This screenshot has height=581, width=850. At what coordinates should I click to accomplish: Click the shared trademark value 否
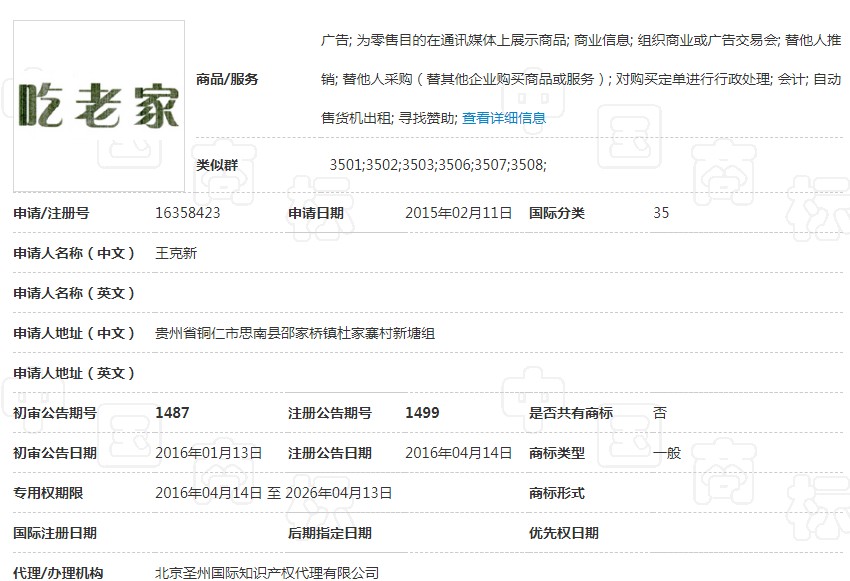pos(660,413)
